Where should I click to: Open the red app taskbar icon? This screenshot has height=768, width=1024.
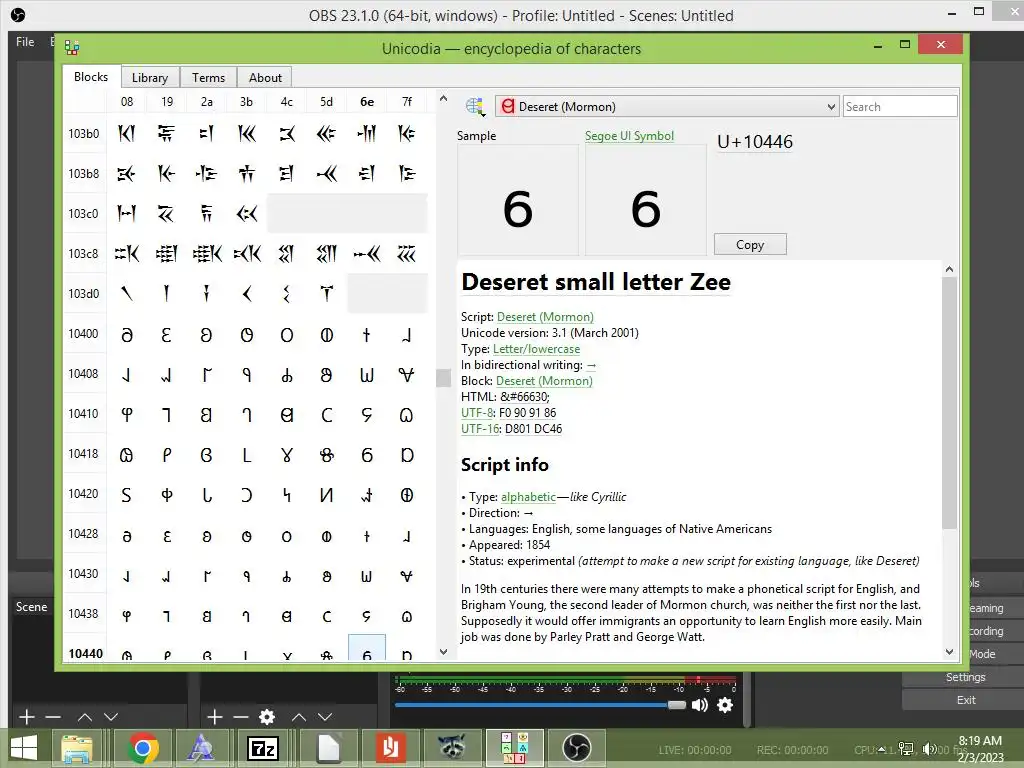pyautogui.click(x=391, y=748)
